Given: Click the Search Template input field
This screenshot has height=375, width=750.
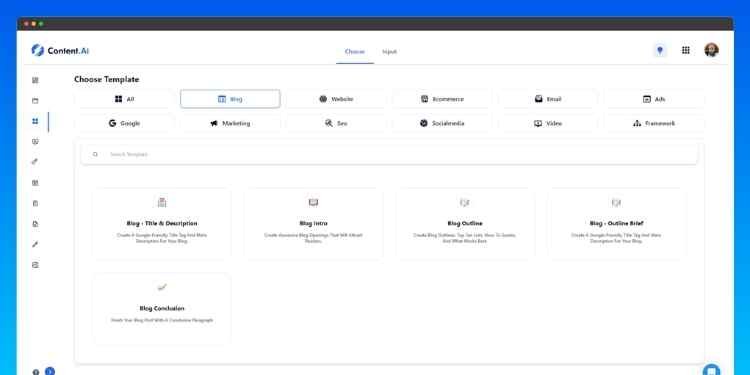Looking at the screenshot, I should coord(389,154).
